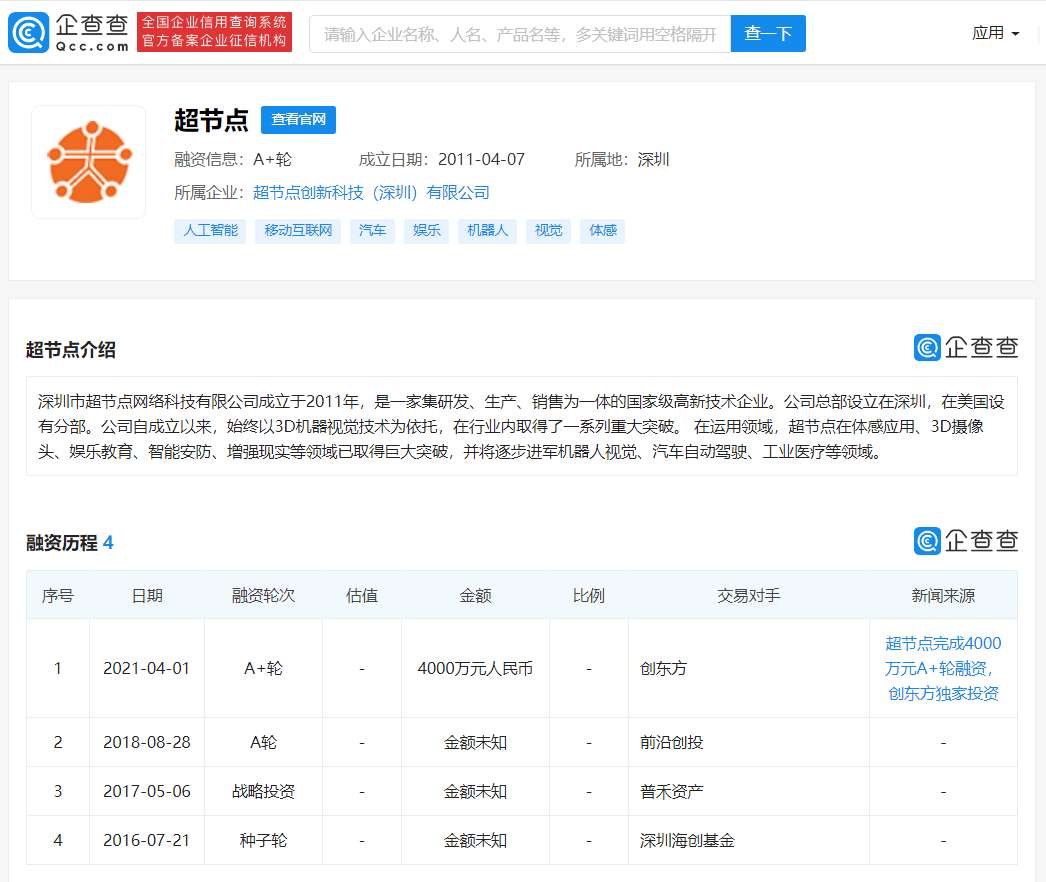Open 超节点创新科技（深圳）有限公司 link
The image size is (1046, 882).
coord(371,193)
